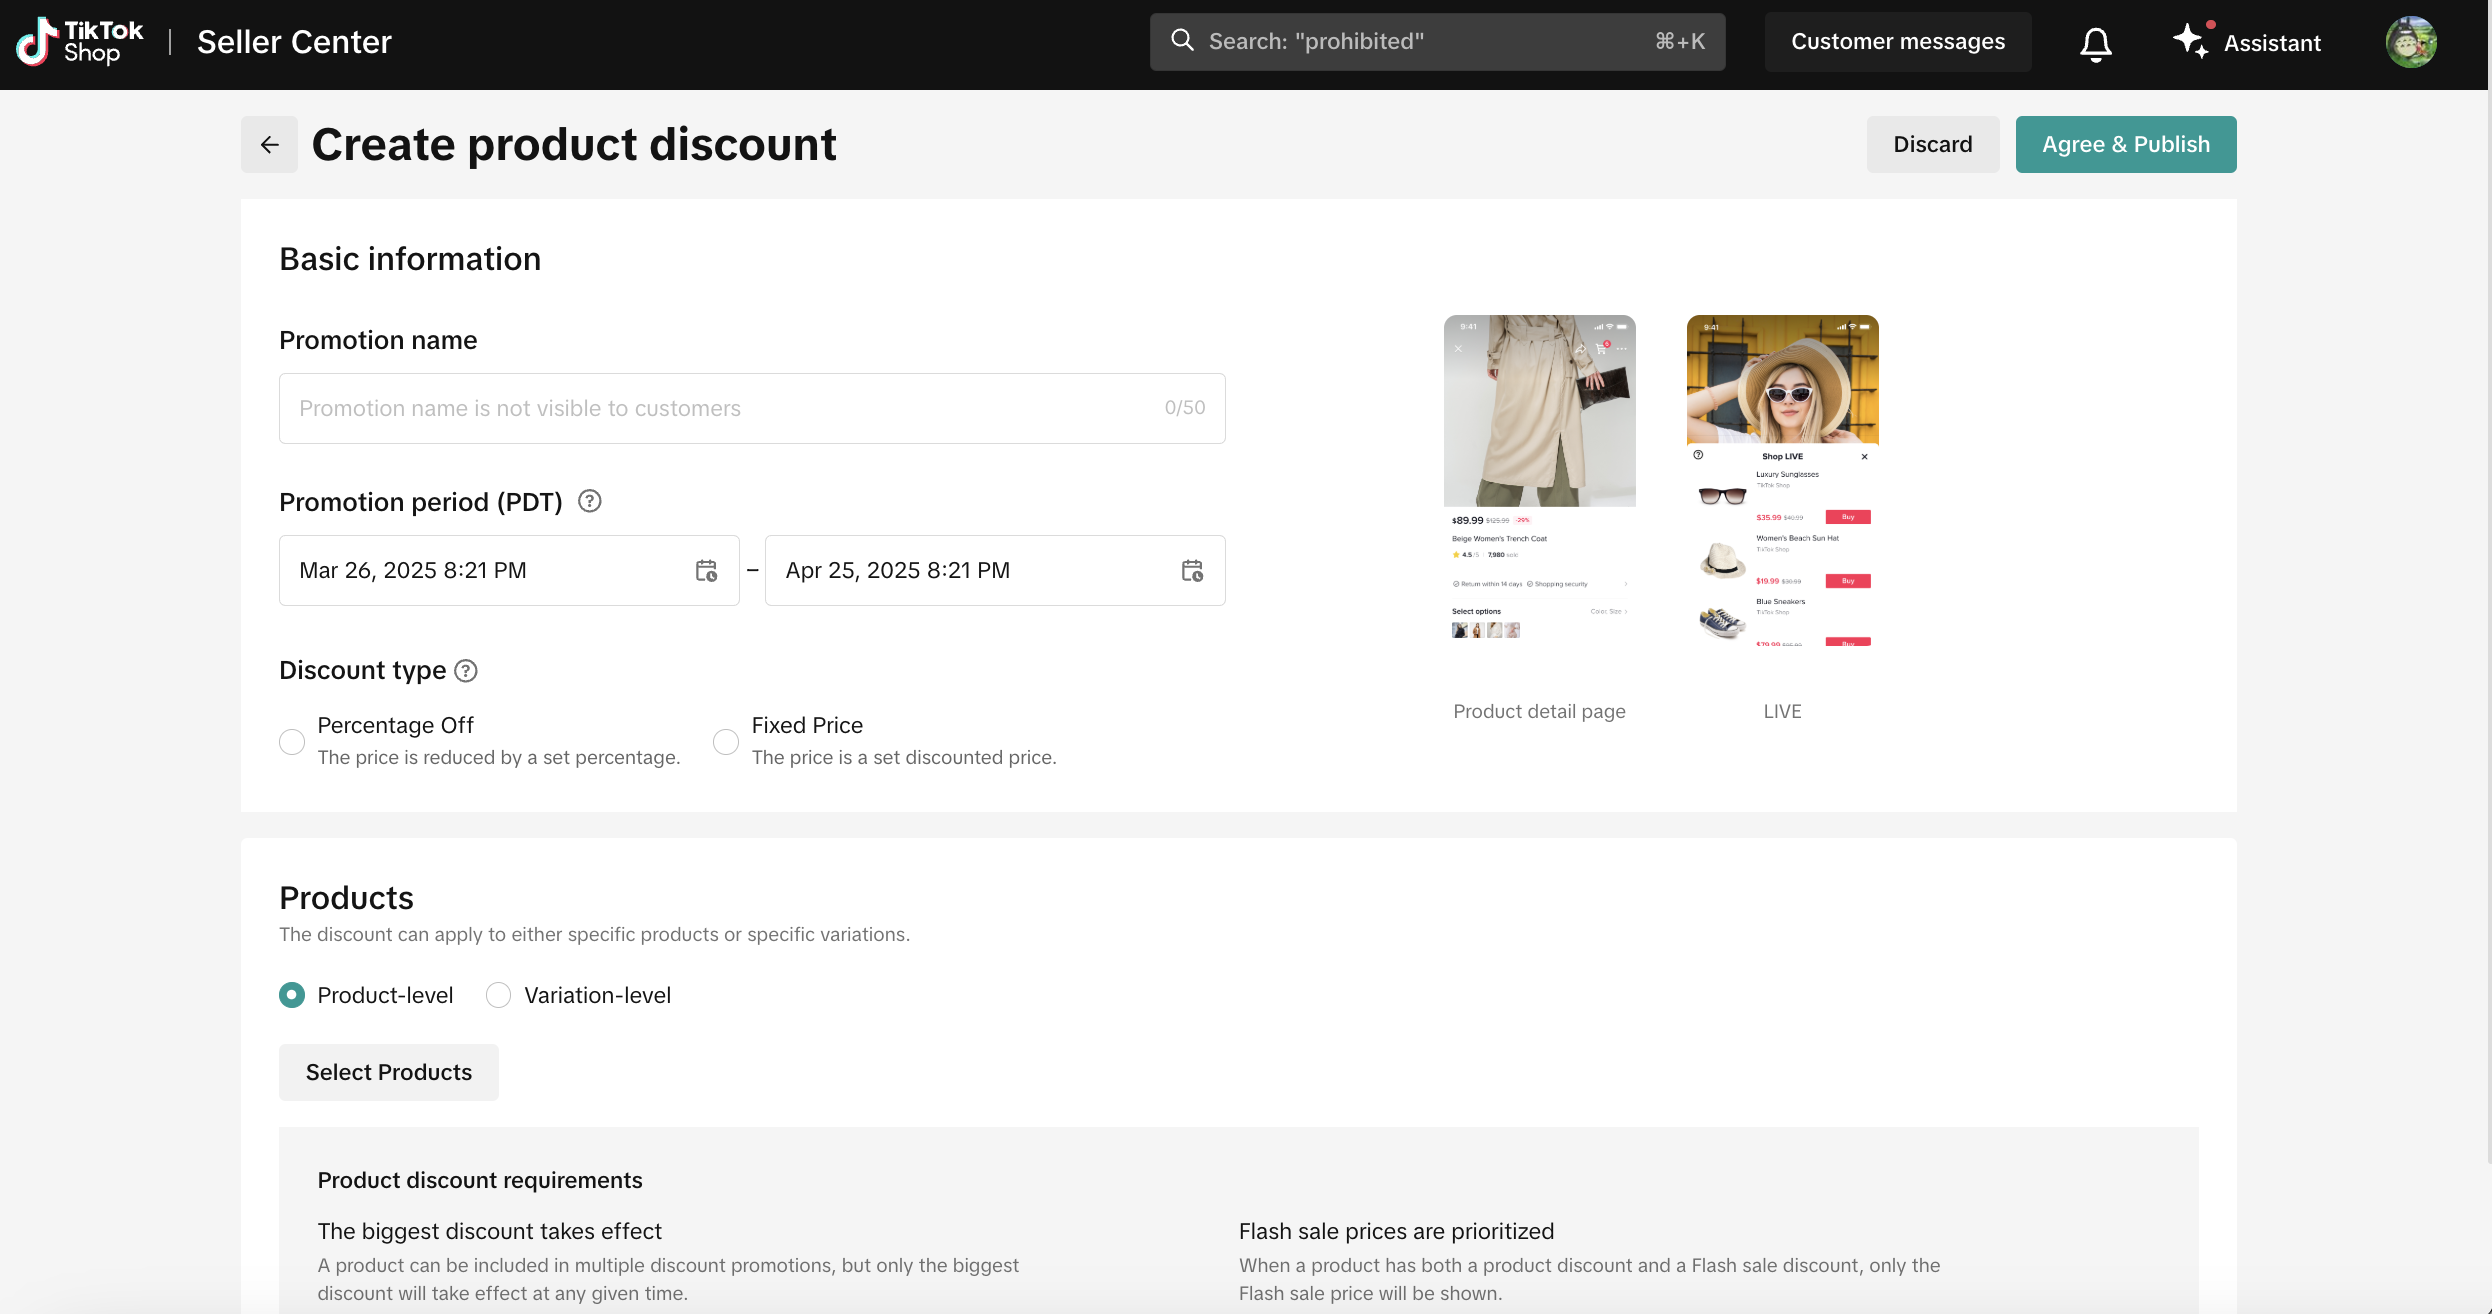2492x1314 pixels.
Task: Choose the Variation-level option
Action: (x=498, y=995)
